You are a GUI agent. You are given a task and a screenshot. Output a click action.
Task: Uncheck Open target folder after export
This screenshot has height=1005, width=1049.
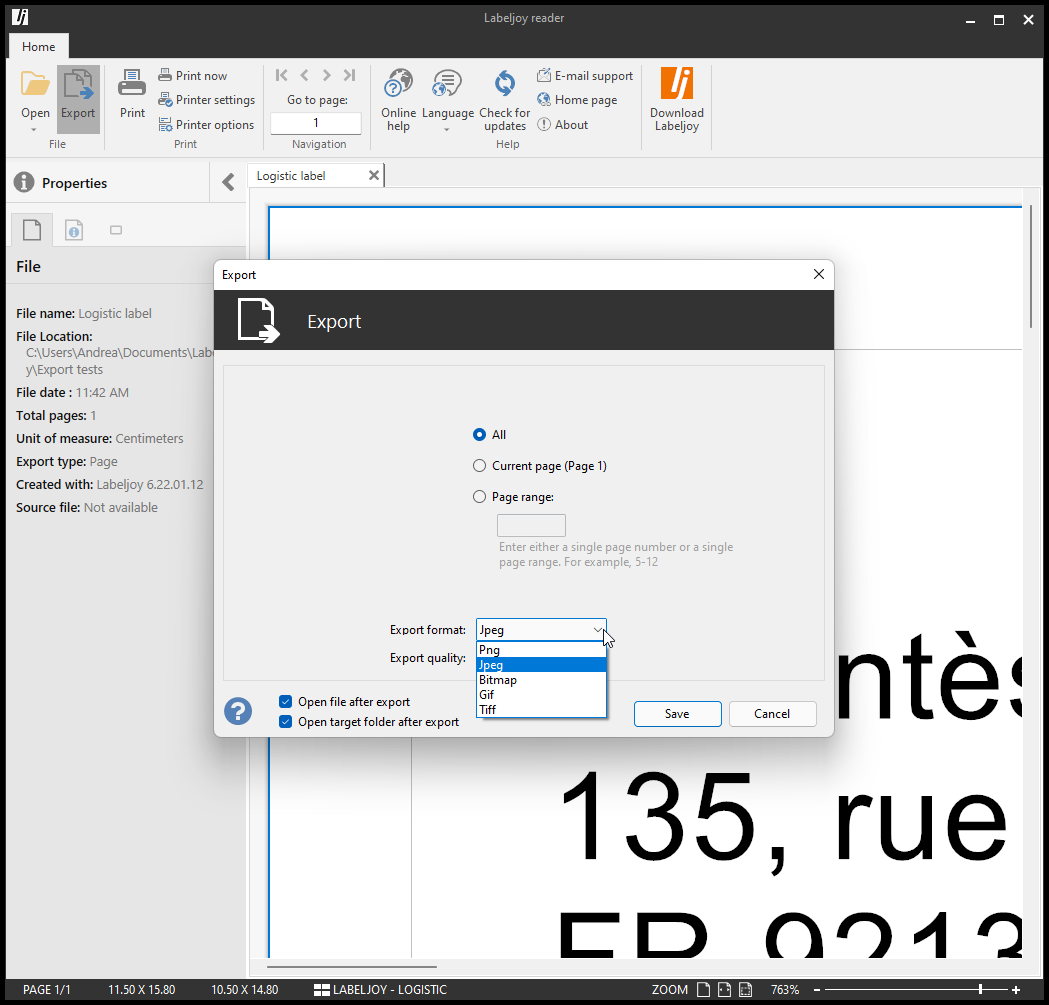tap(286, 722)
